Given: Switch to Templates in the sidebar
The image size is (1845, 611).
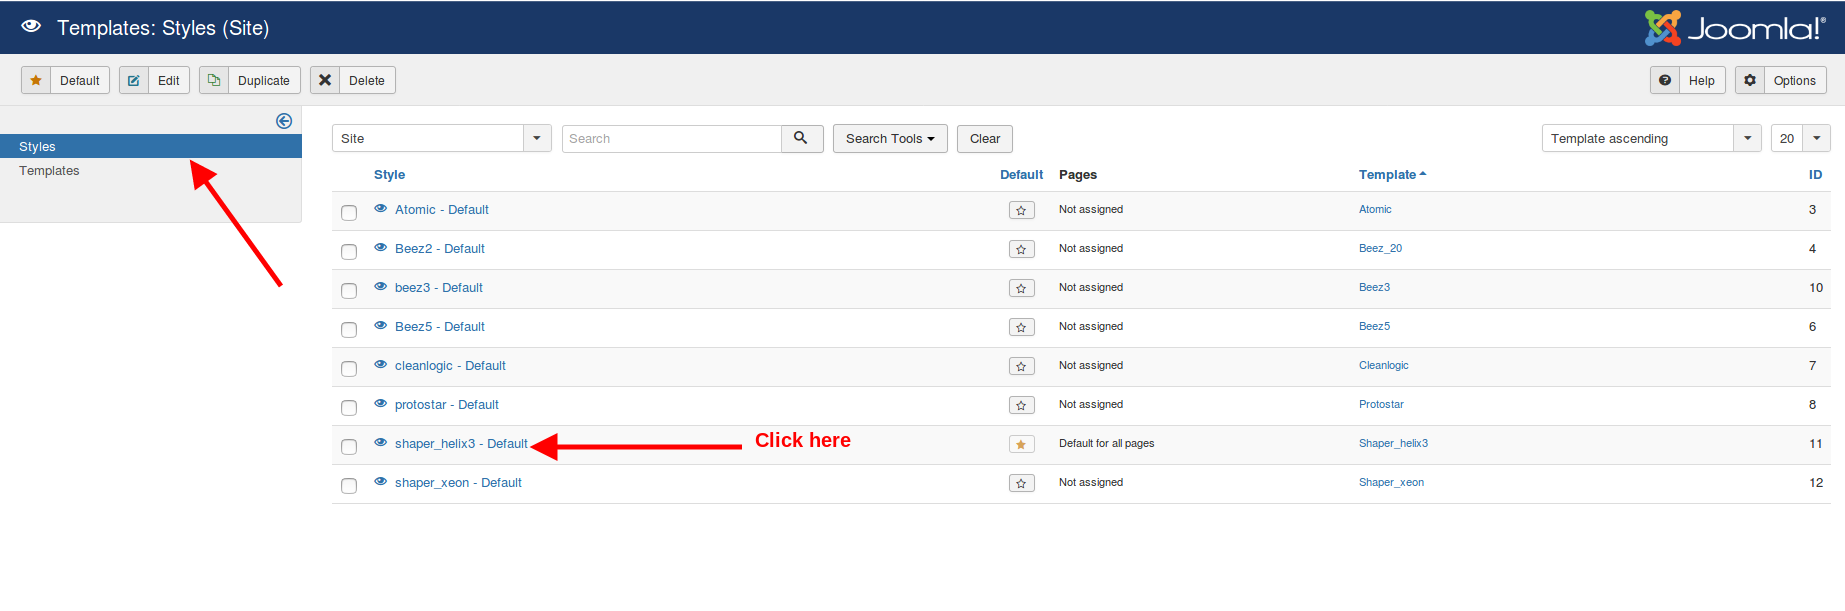Looking at the screenshot, I should coord(49,171).
